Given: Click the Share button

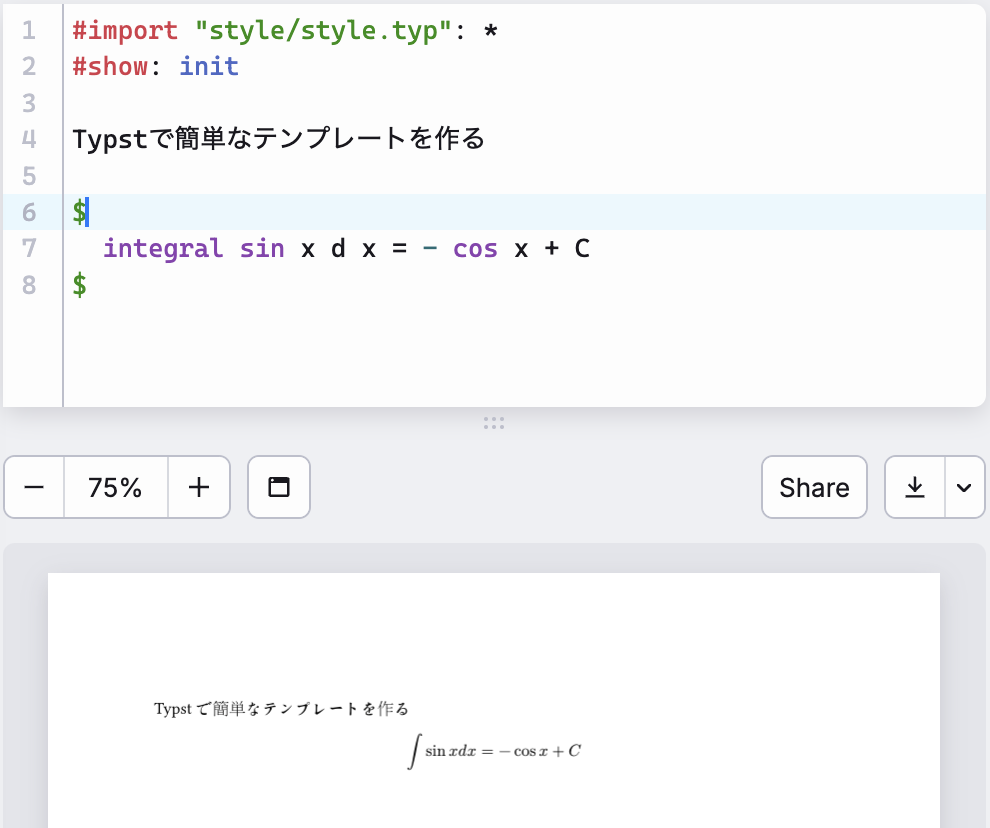Looking at the screenshot, I should tap(813, 487).
